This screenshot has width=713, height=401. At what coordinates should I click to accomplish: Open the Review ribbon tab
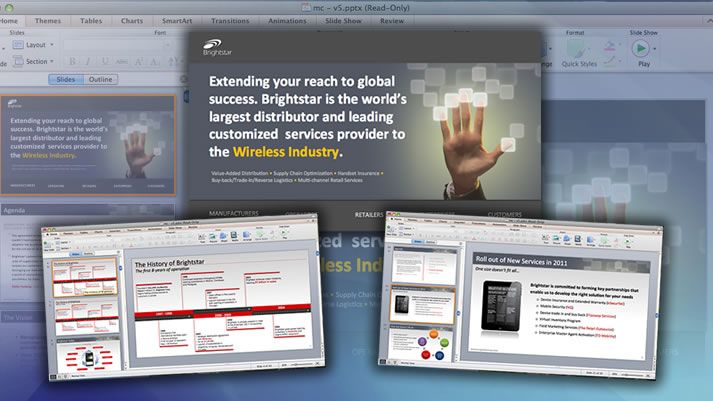pos(392,21)
